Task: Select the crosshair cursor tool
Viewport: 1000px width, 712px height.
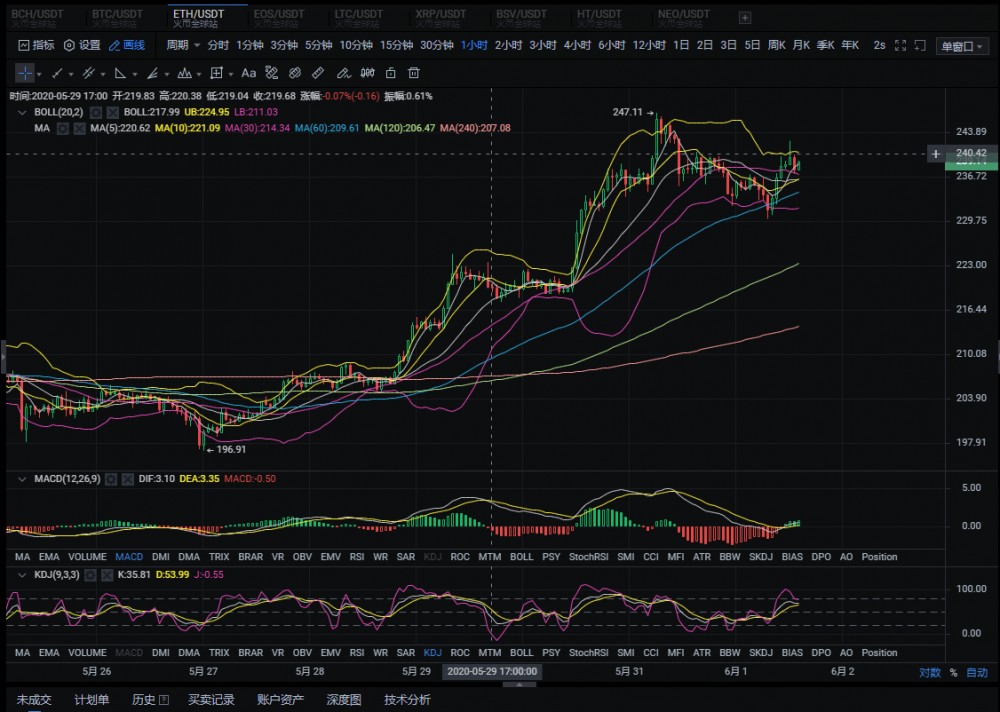Action: (x=24, y=73)
